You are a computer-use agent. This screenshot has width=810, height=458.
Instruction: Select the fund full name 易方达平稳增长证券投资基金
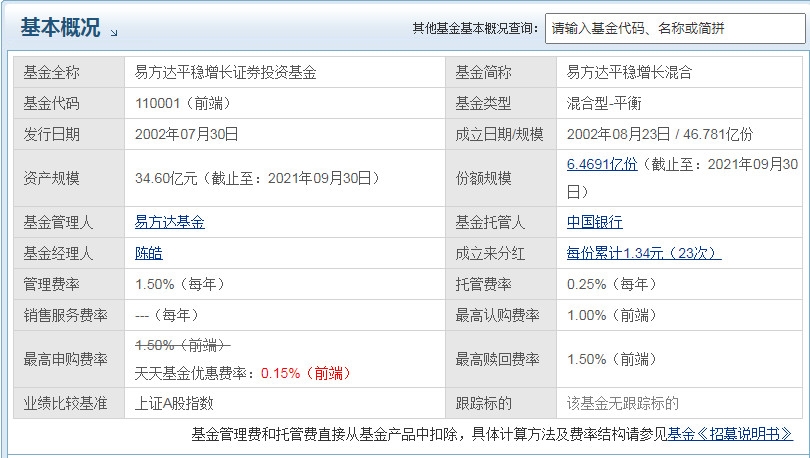click(225, 72)
